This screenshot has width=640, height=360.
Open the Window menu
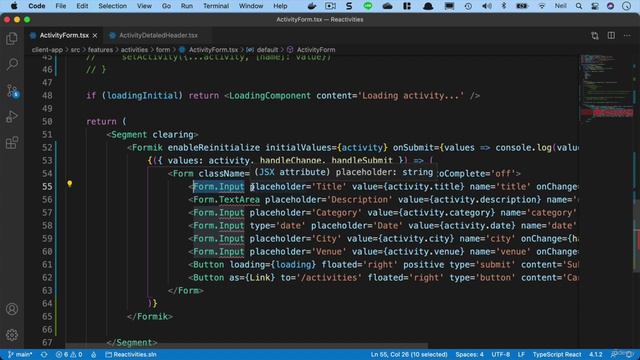[x=251, y=6]
